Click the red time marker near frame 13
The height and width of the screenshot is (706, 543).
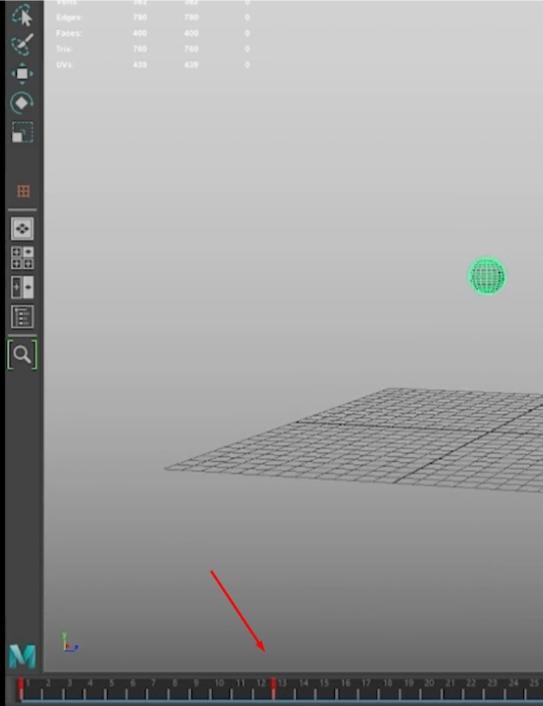273,688
